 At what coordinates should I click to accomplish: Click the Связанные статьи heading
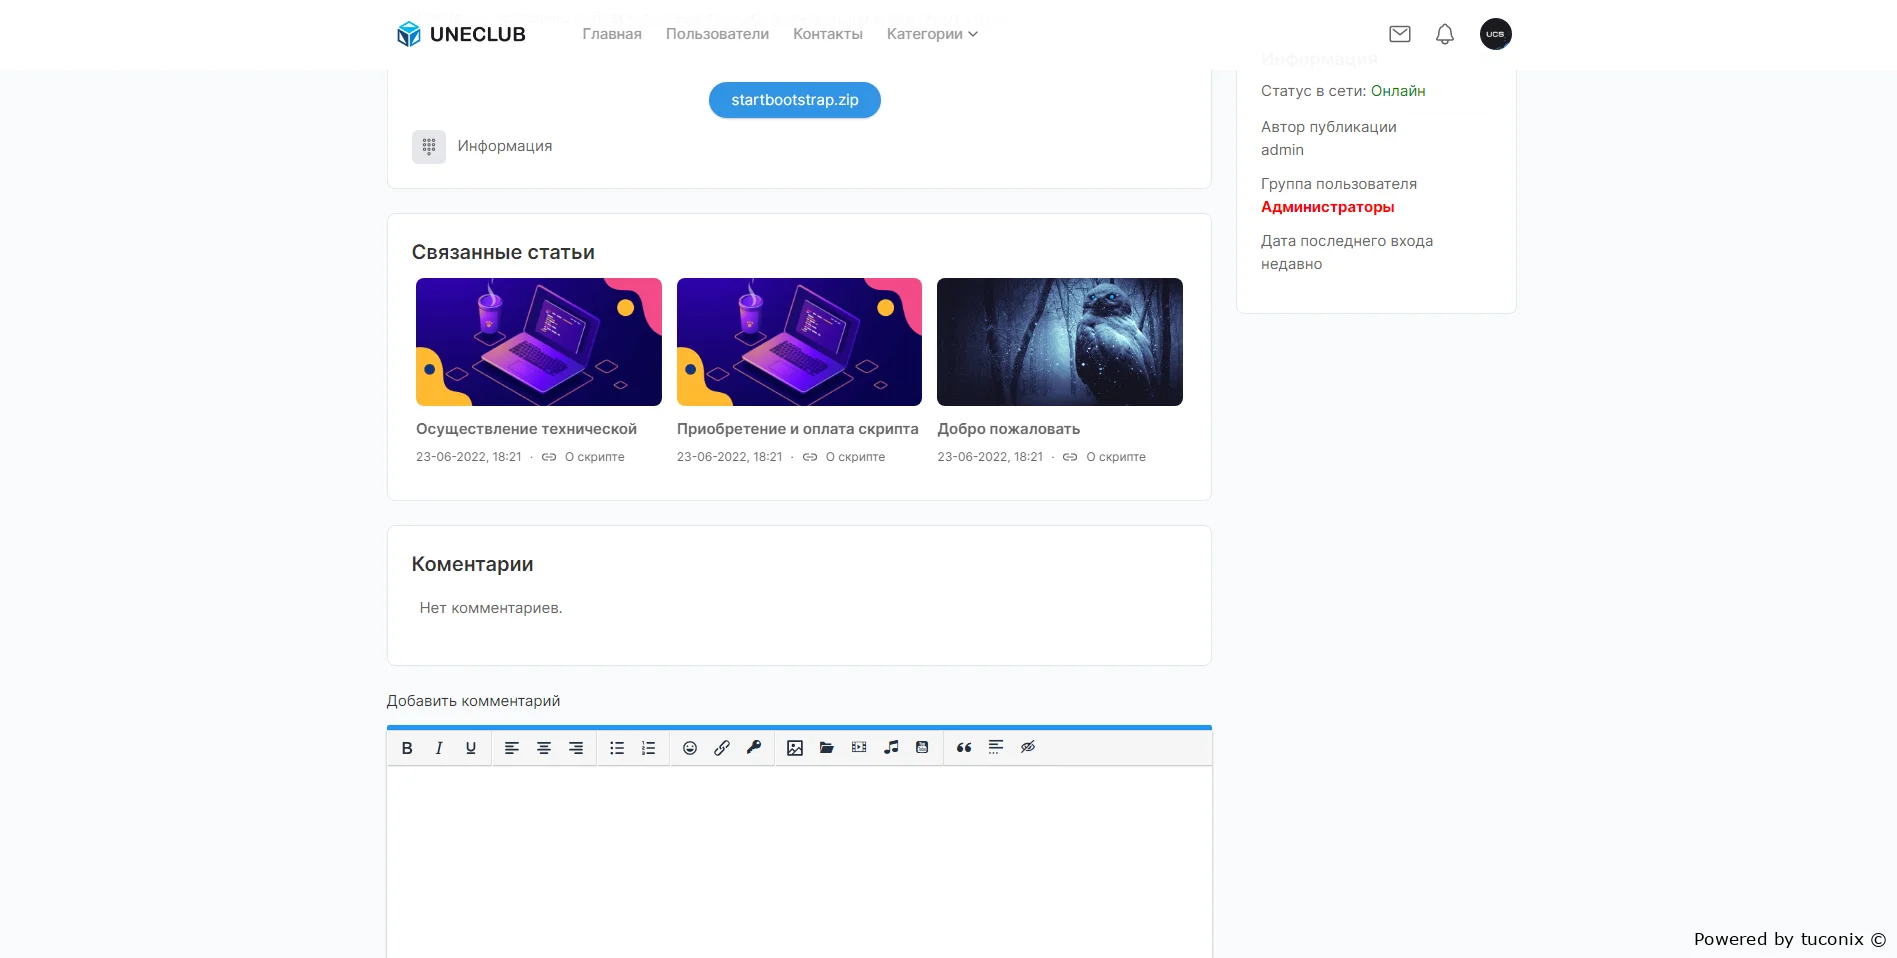click(503, 253)
